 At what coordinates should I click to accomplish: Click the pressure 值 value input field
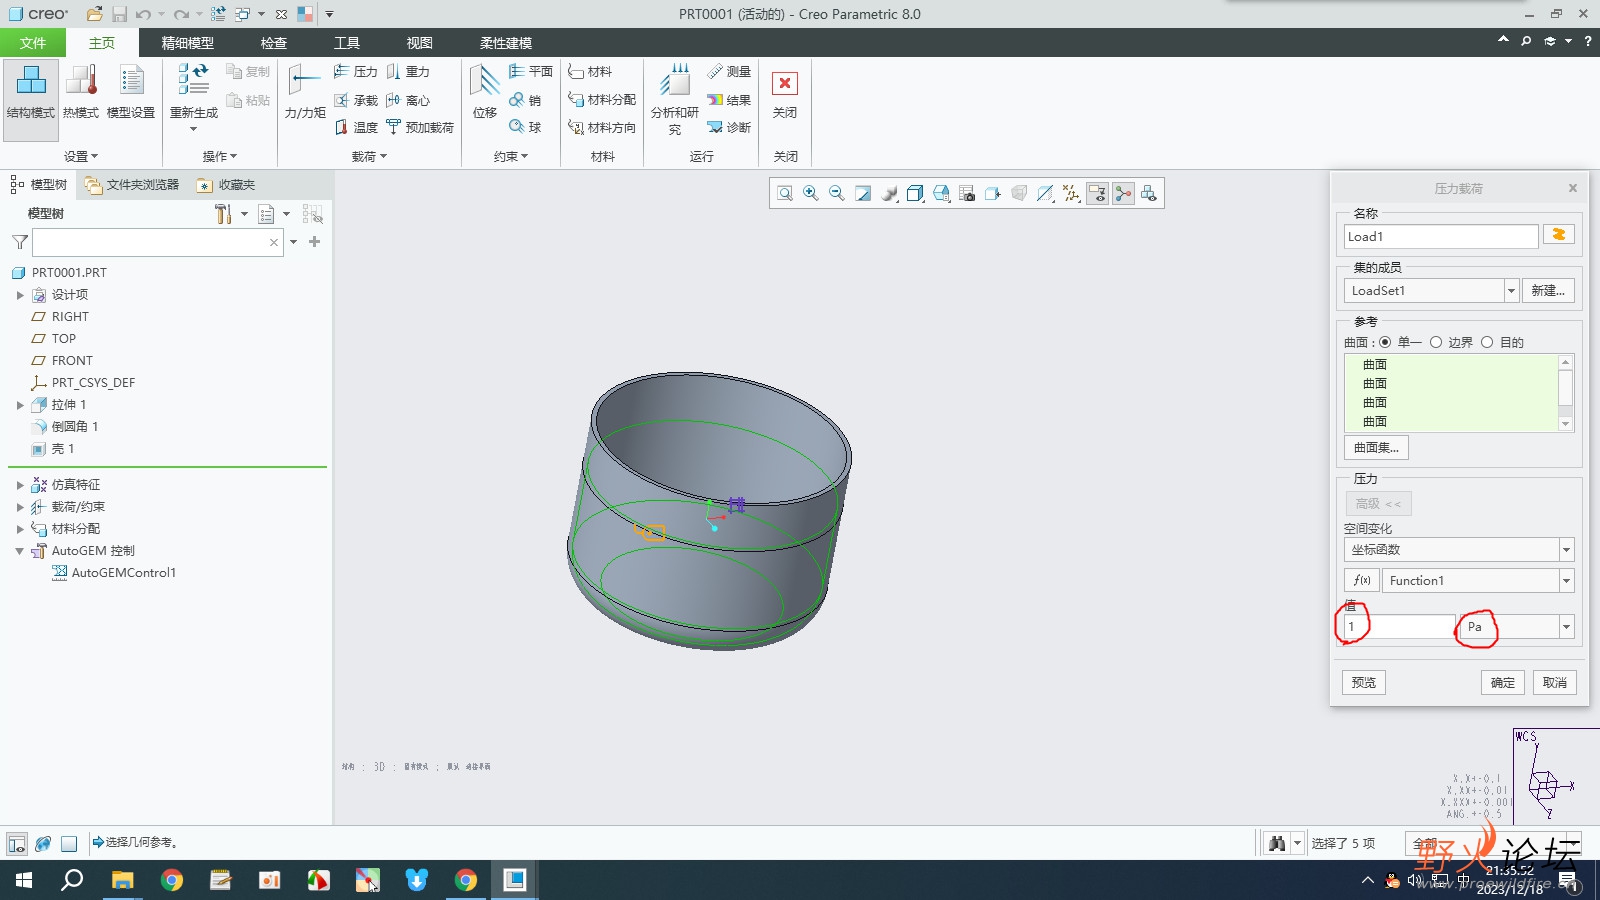(x=1398, y=627)
